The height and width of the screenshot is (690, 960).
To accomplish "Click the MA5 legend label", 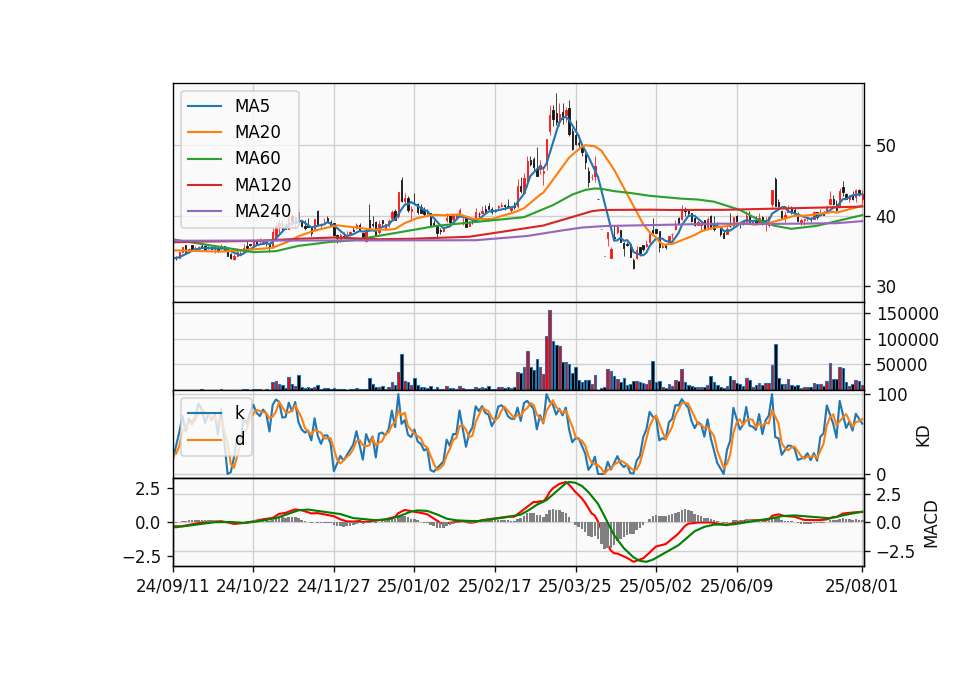I will click(x=252, y=106).
